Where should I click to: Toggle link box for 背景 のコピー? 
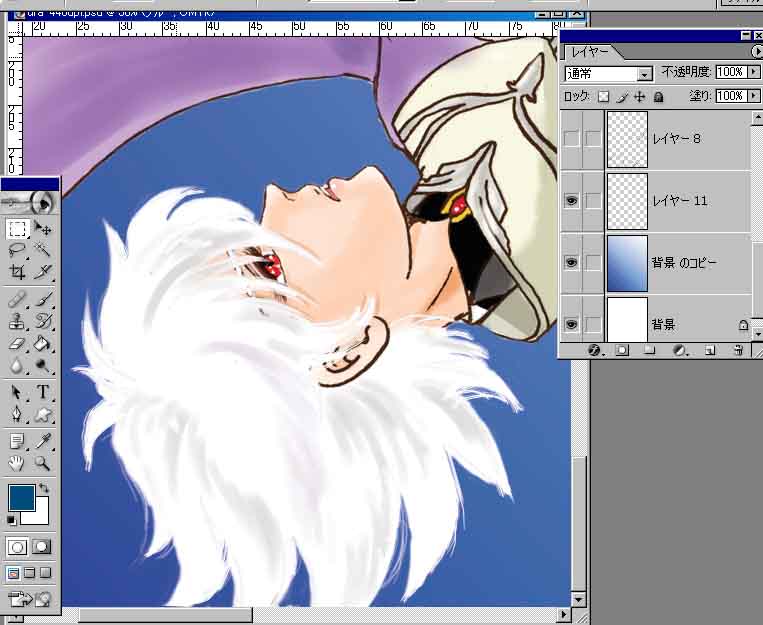click(x=593, y=262)
